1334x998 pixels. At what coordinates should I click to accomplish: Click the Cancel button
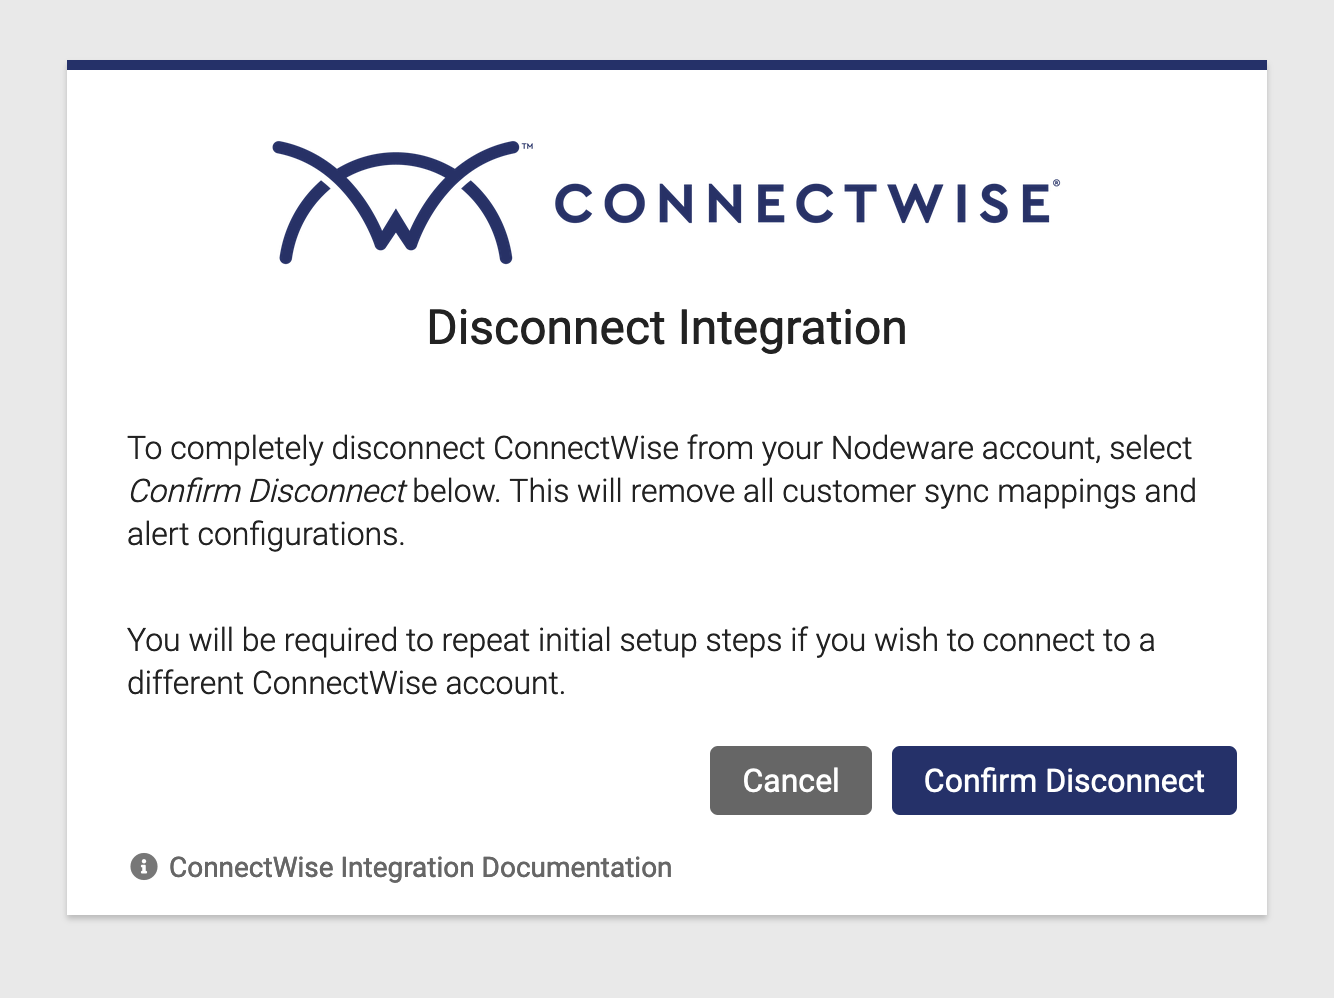pyautogui.click(x=790, y=780)
